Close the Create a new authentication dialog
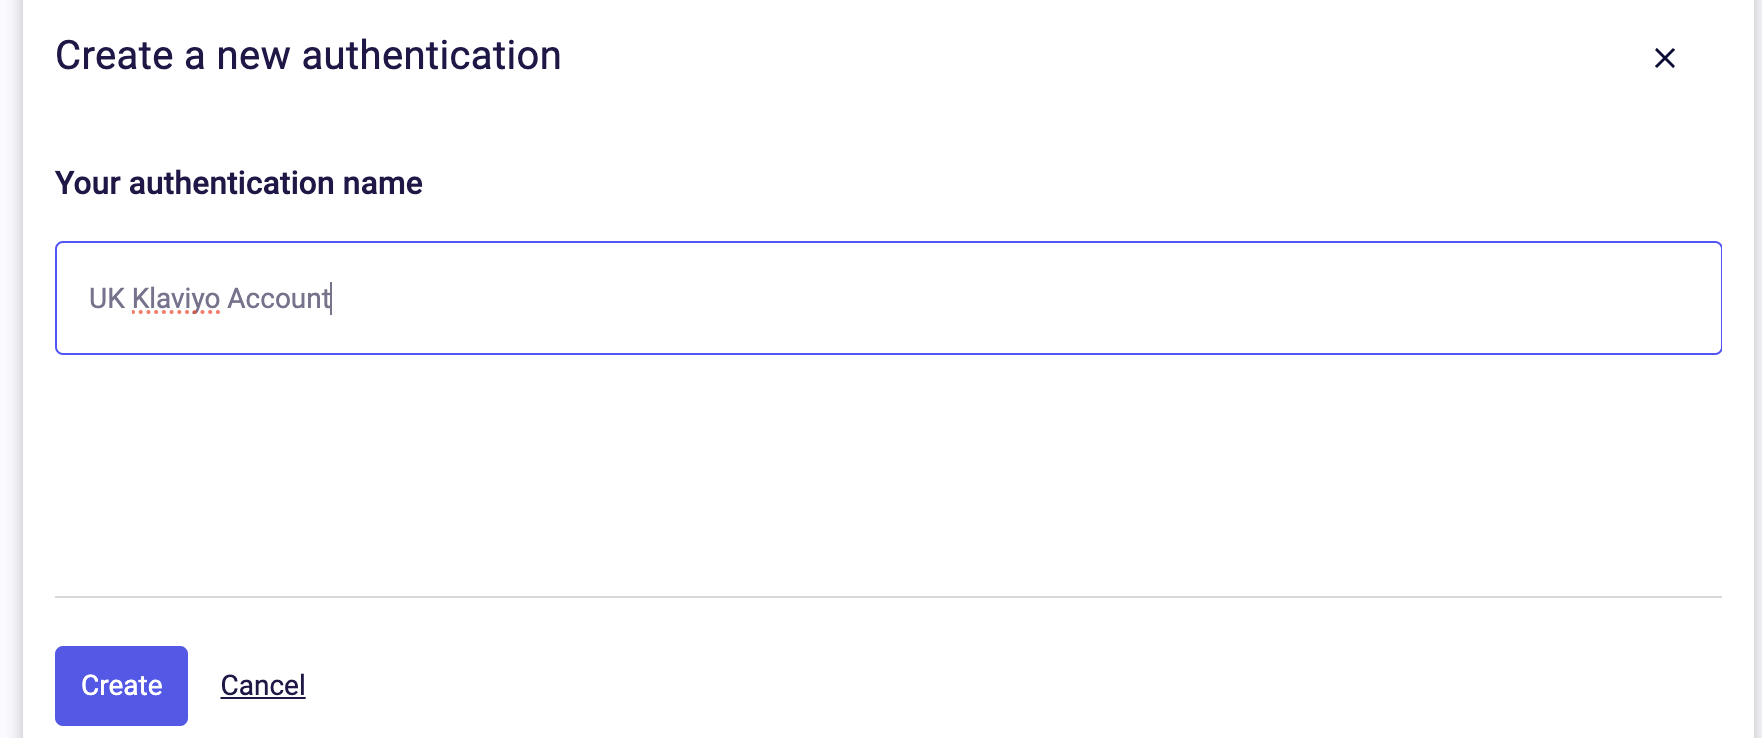This screenshot has width=1762, height=738. (1664, 58)
